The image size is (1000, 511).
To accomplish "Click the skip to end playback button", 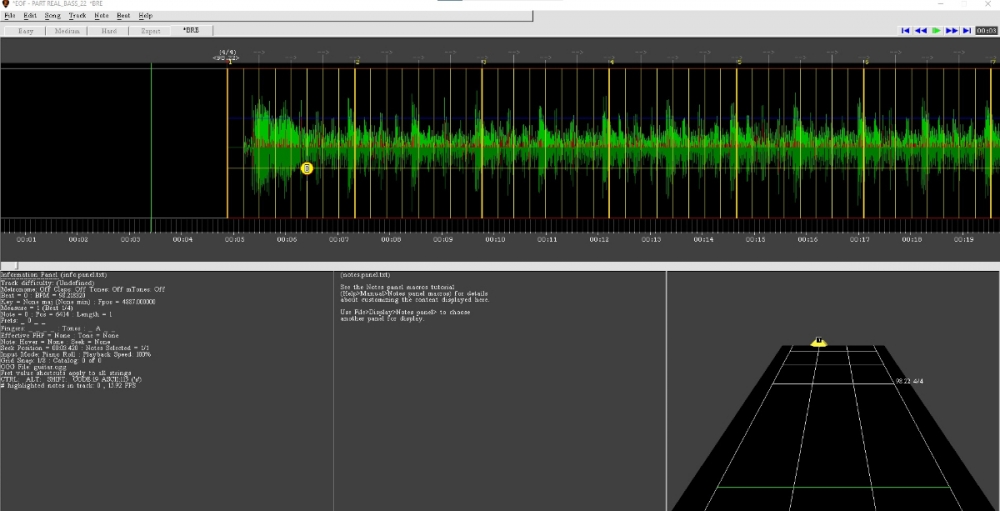I will 967,31.
